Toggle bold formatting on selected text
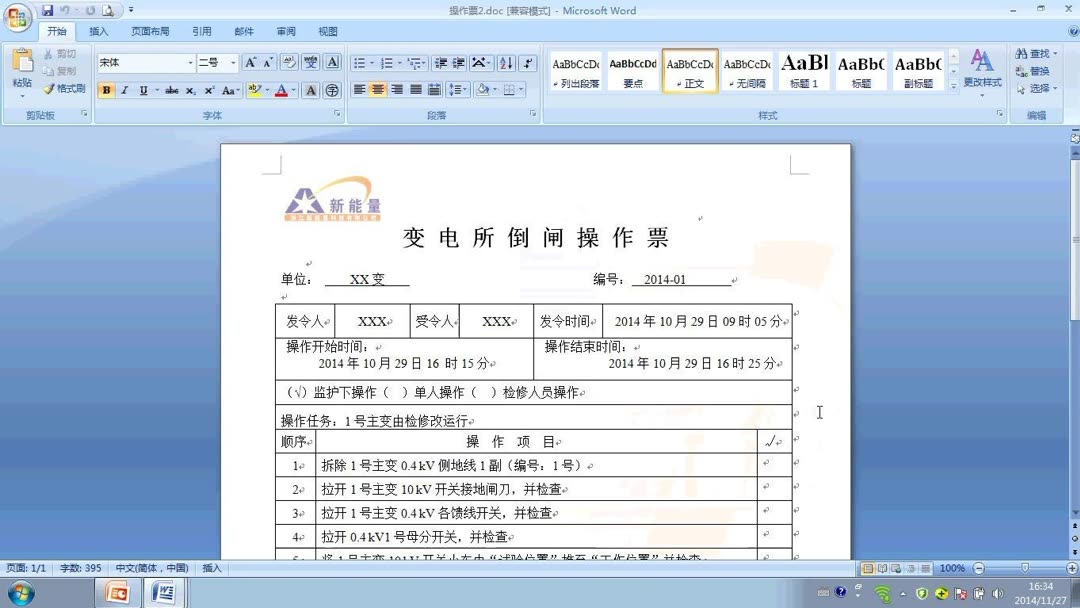 pos(105,90)
